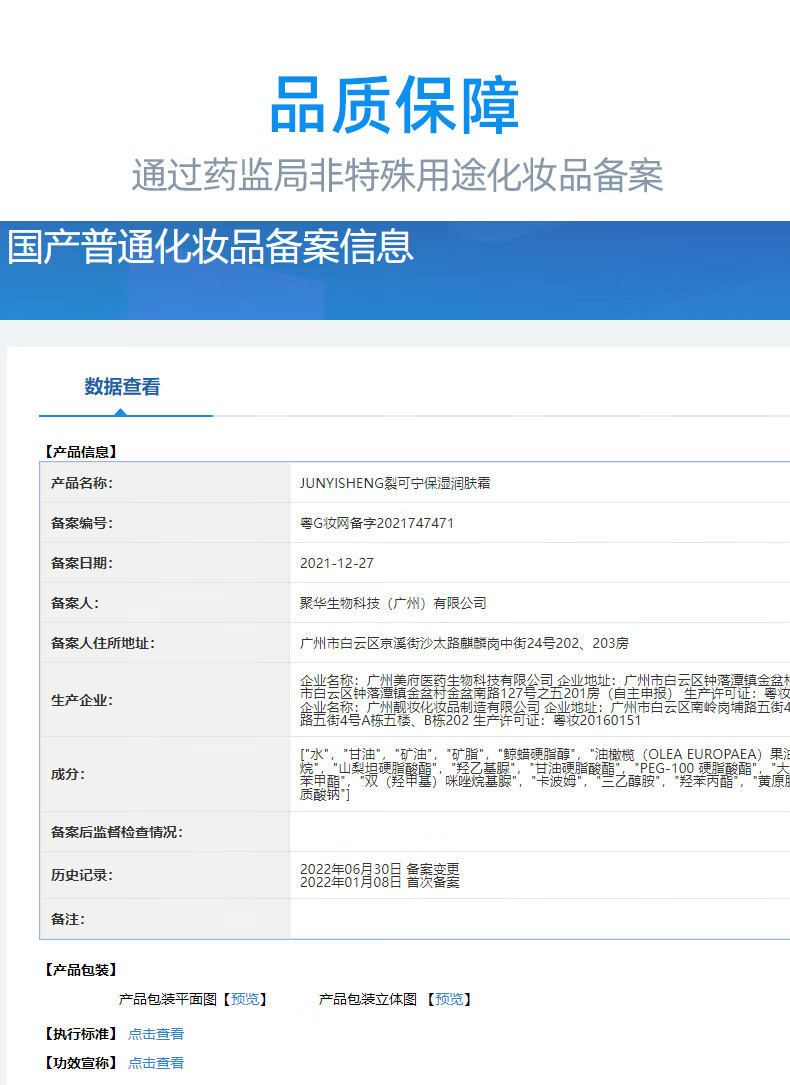Click the 生产企业 row label
Screen dimensions: 790x1085
82,700
